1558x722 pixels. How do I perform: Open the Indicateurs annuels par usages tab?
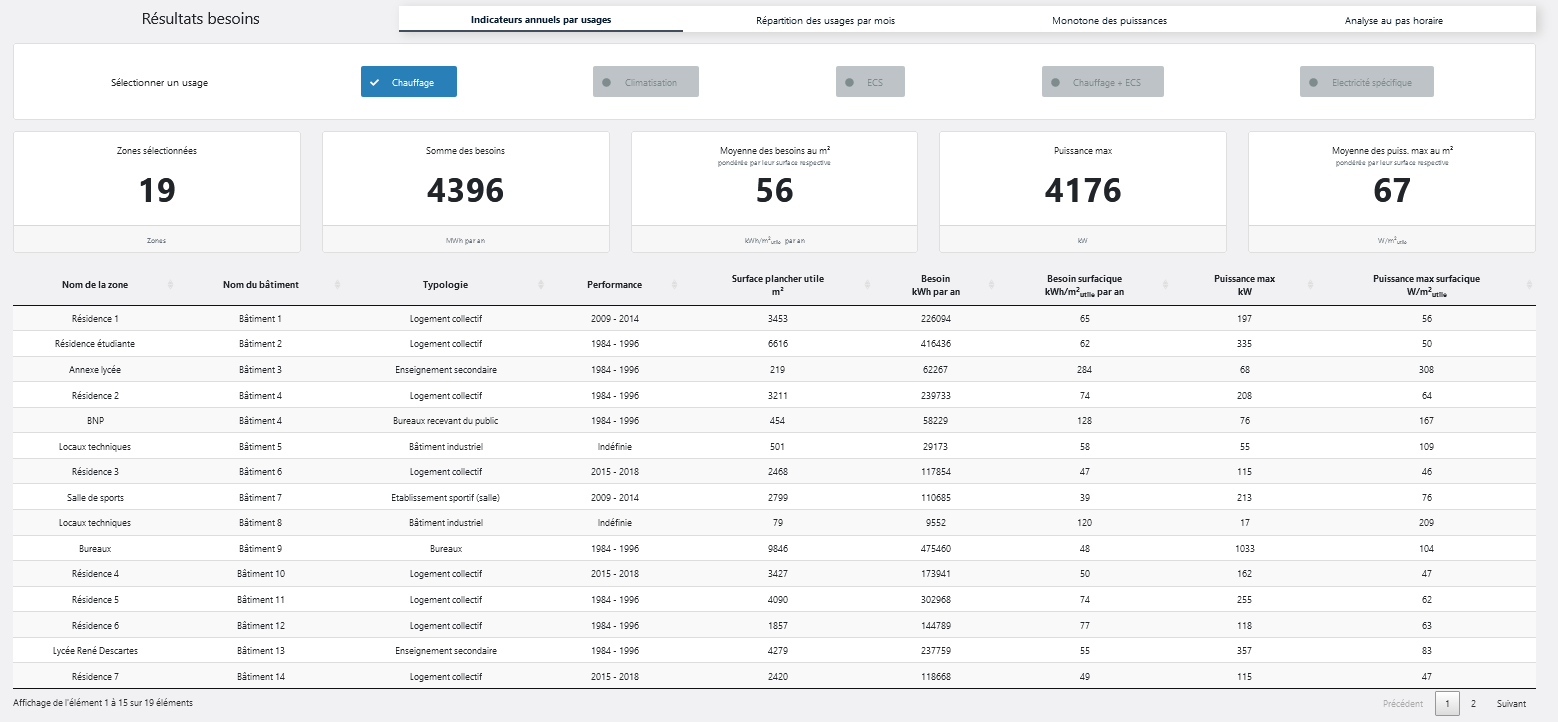(x=541, y=20)
